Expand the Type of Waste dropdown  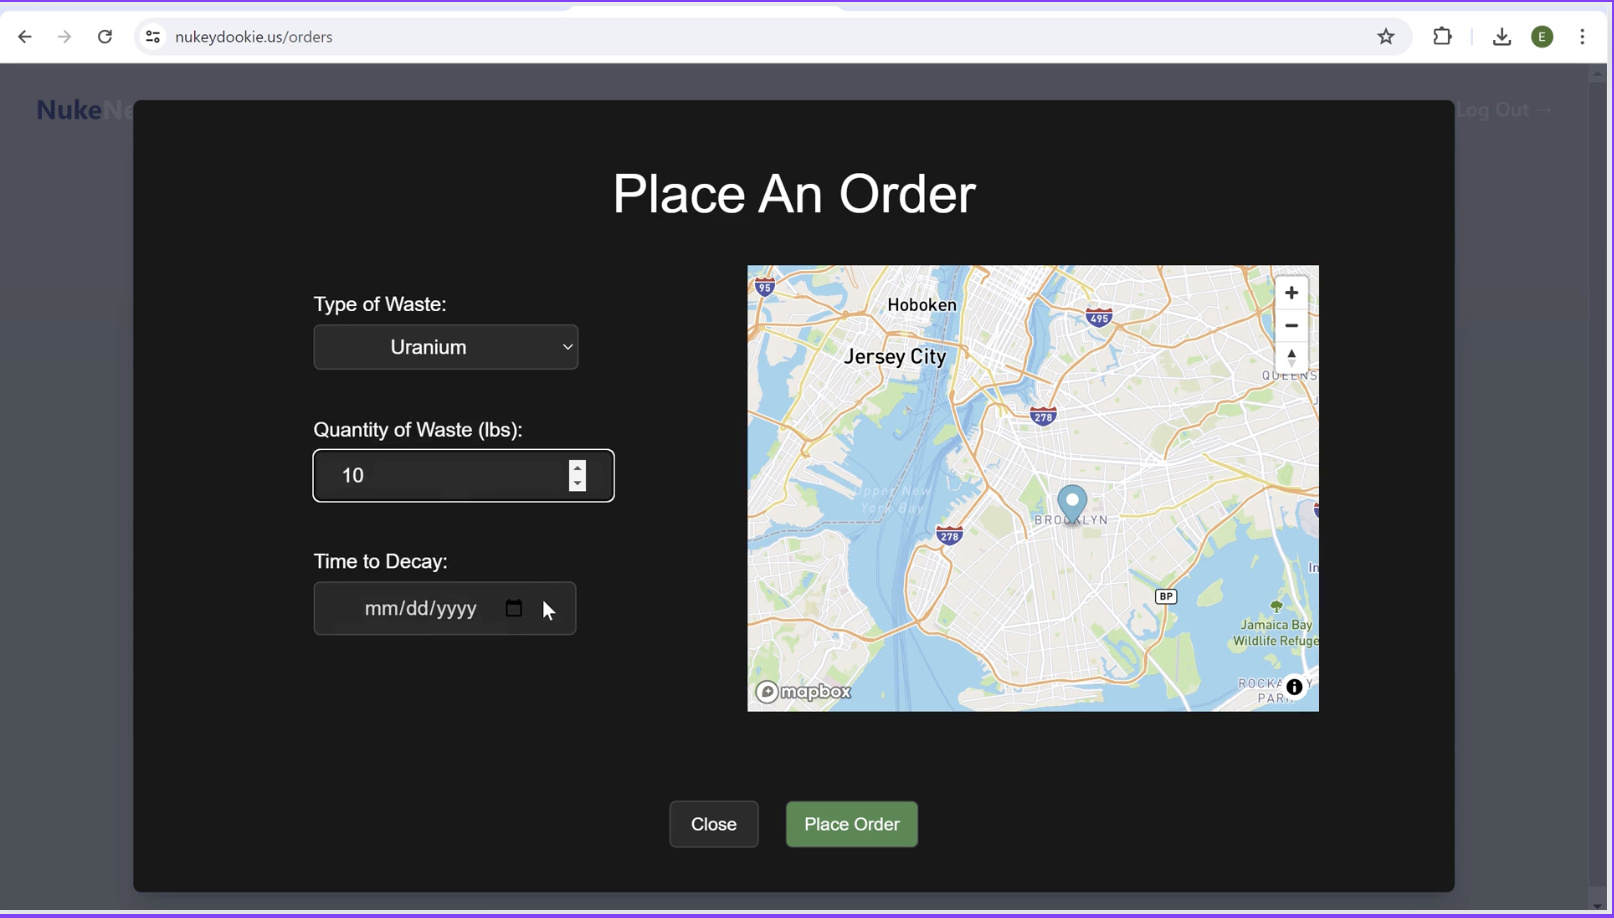click(446, 347)
